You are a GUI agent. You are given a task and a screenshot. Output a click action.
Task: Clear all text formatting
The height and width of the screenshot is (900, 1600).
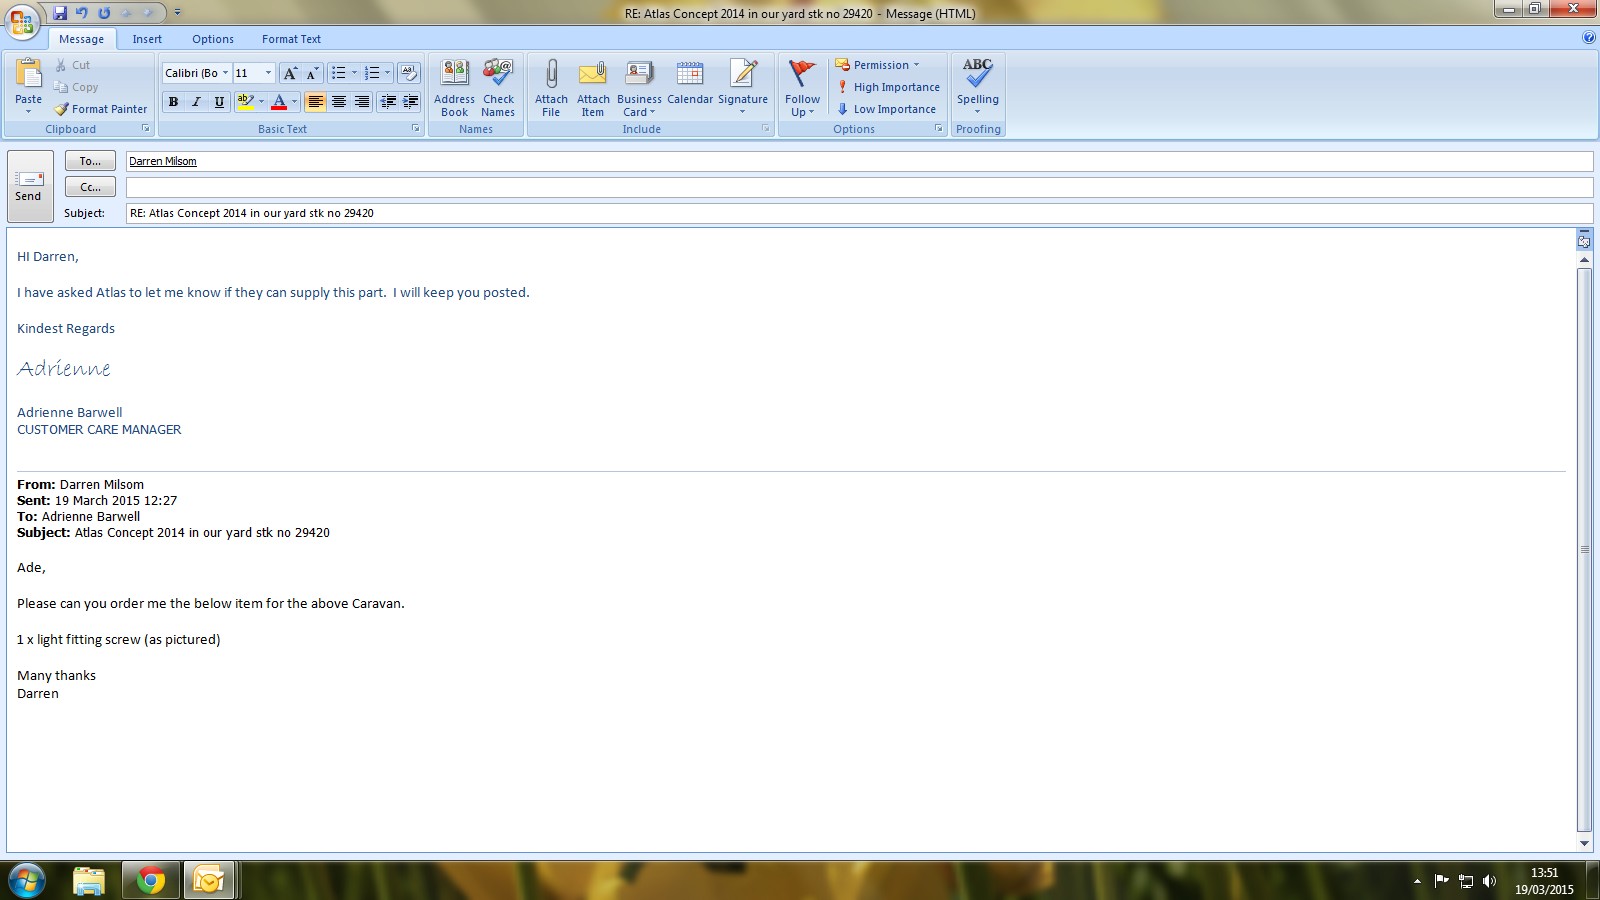(408, 73)
